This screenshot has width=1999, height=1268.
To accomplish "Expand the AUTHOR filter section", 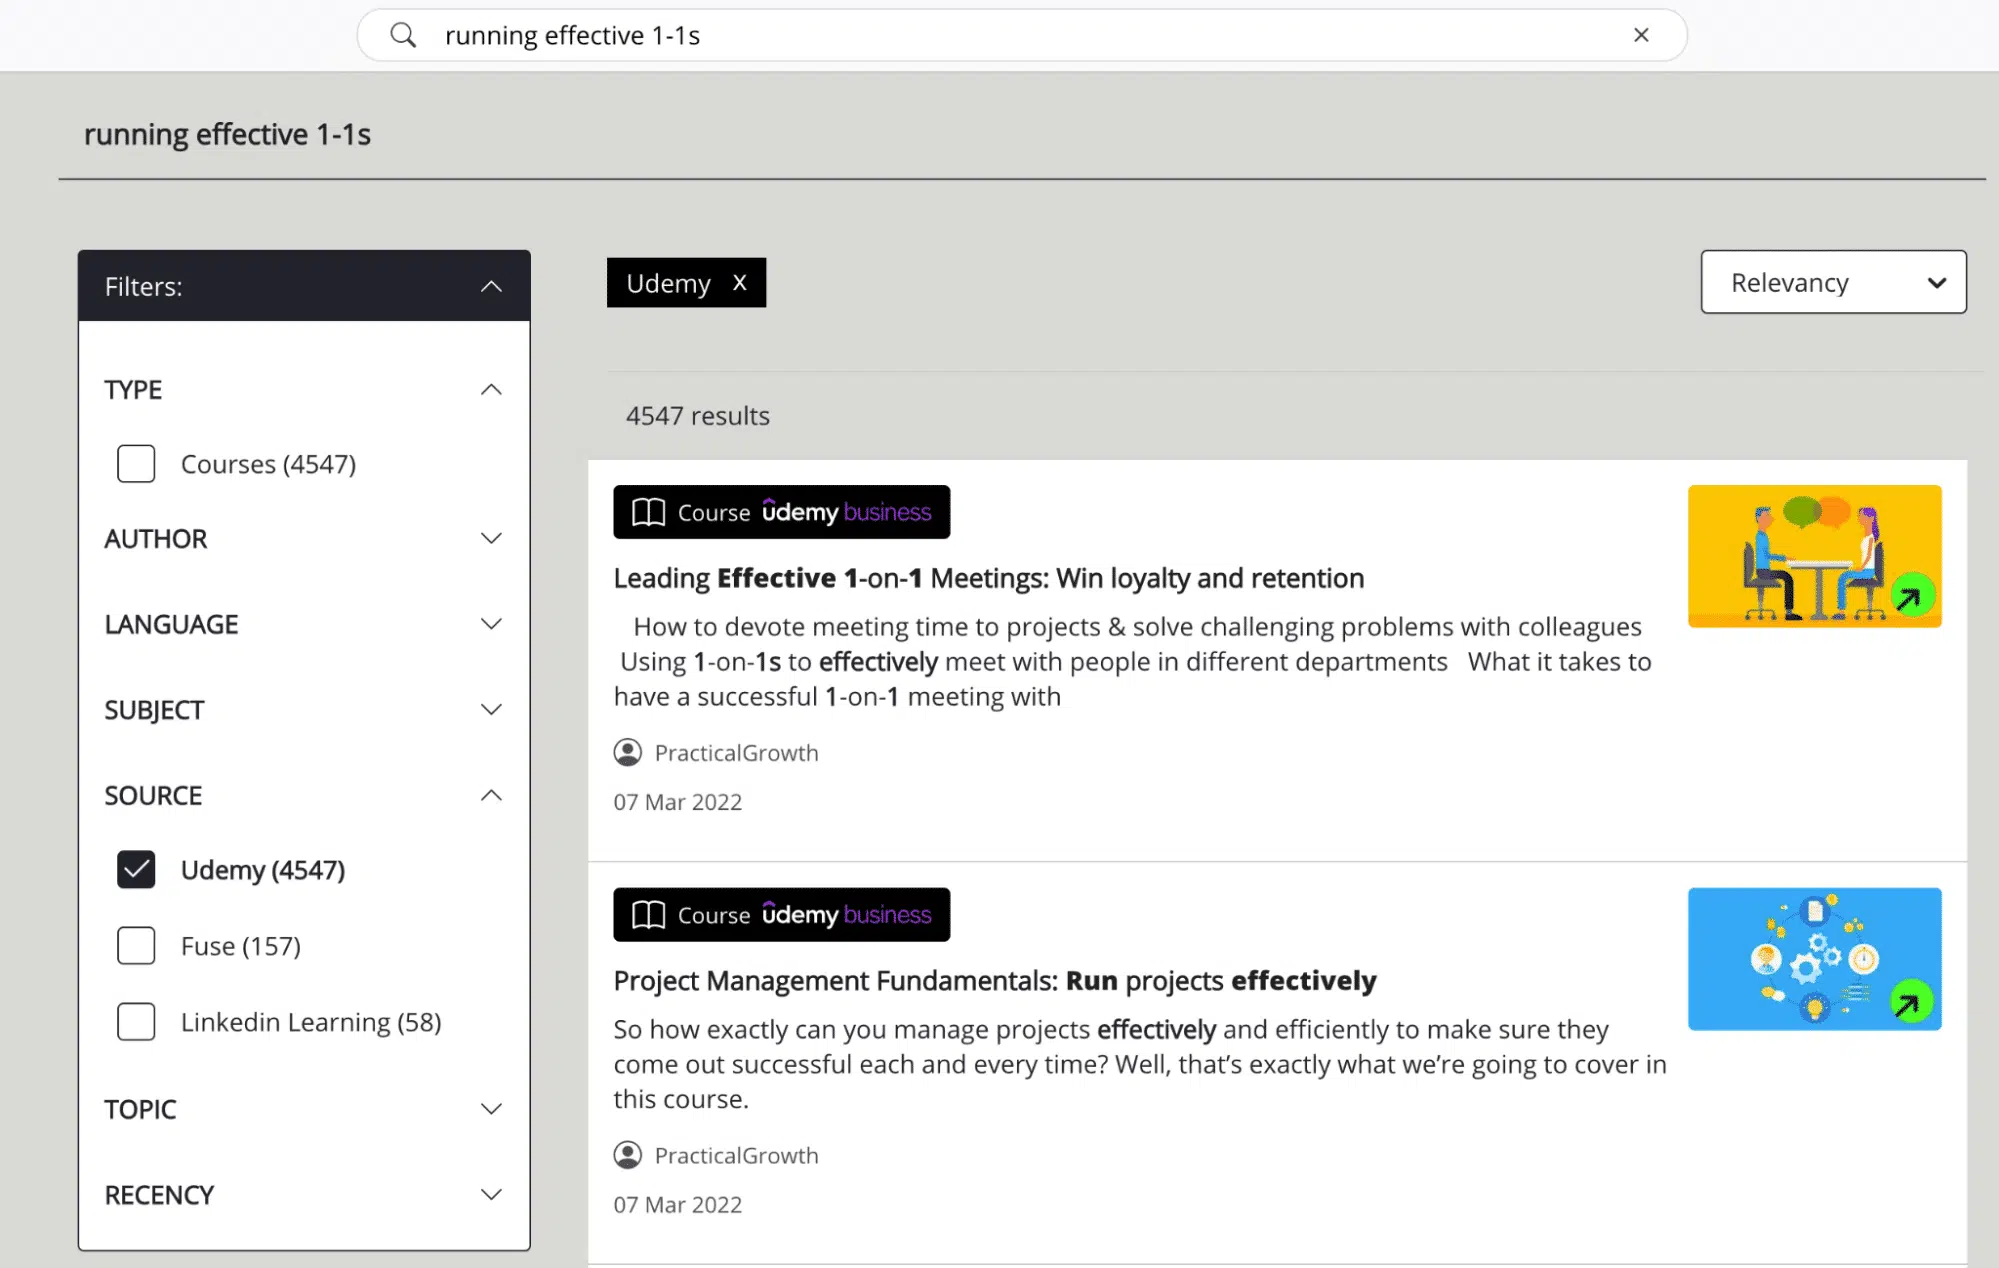I will (x=491, y=539).
